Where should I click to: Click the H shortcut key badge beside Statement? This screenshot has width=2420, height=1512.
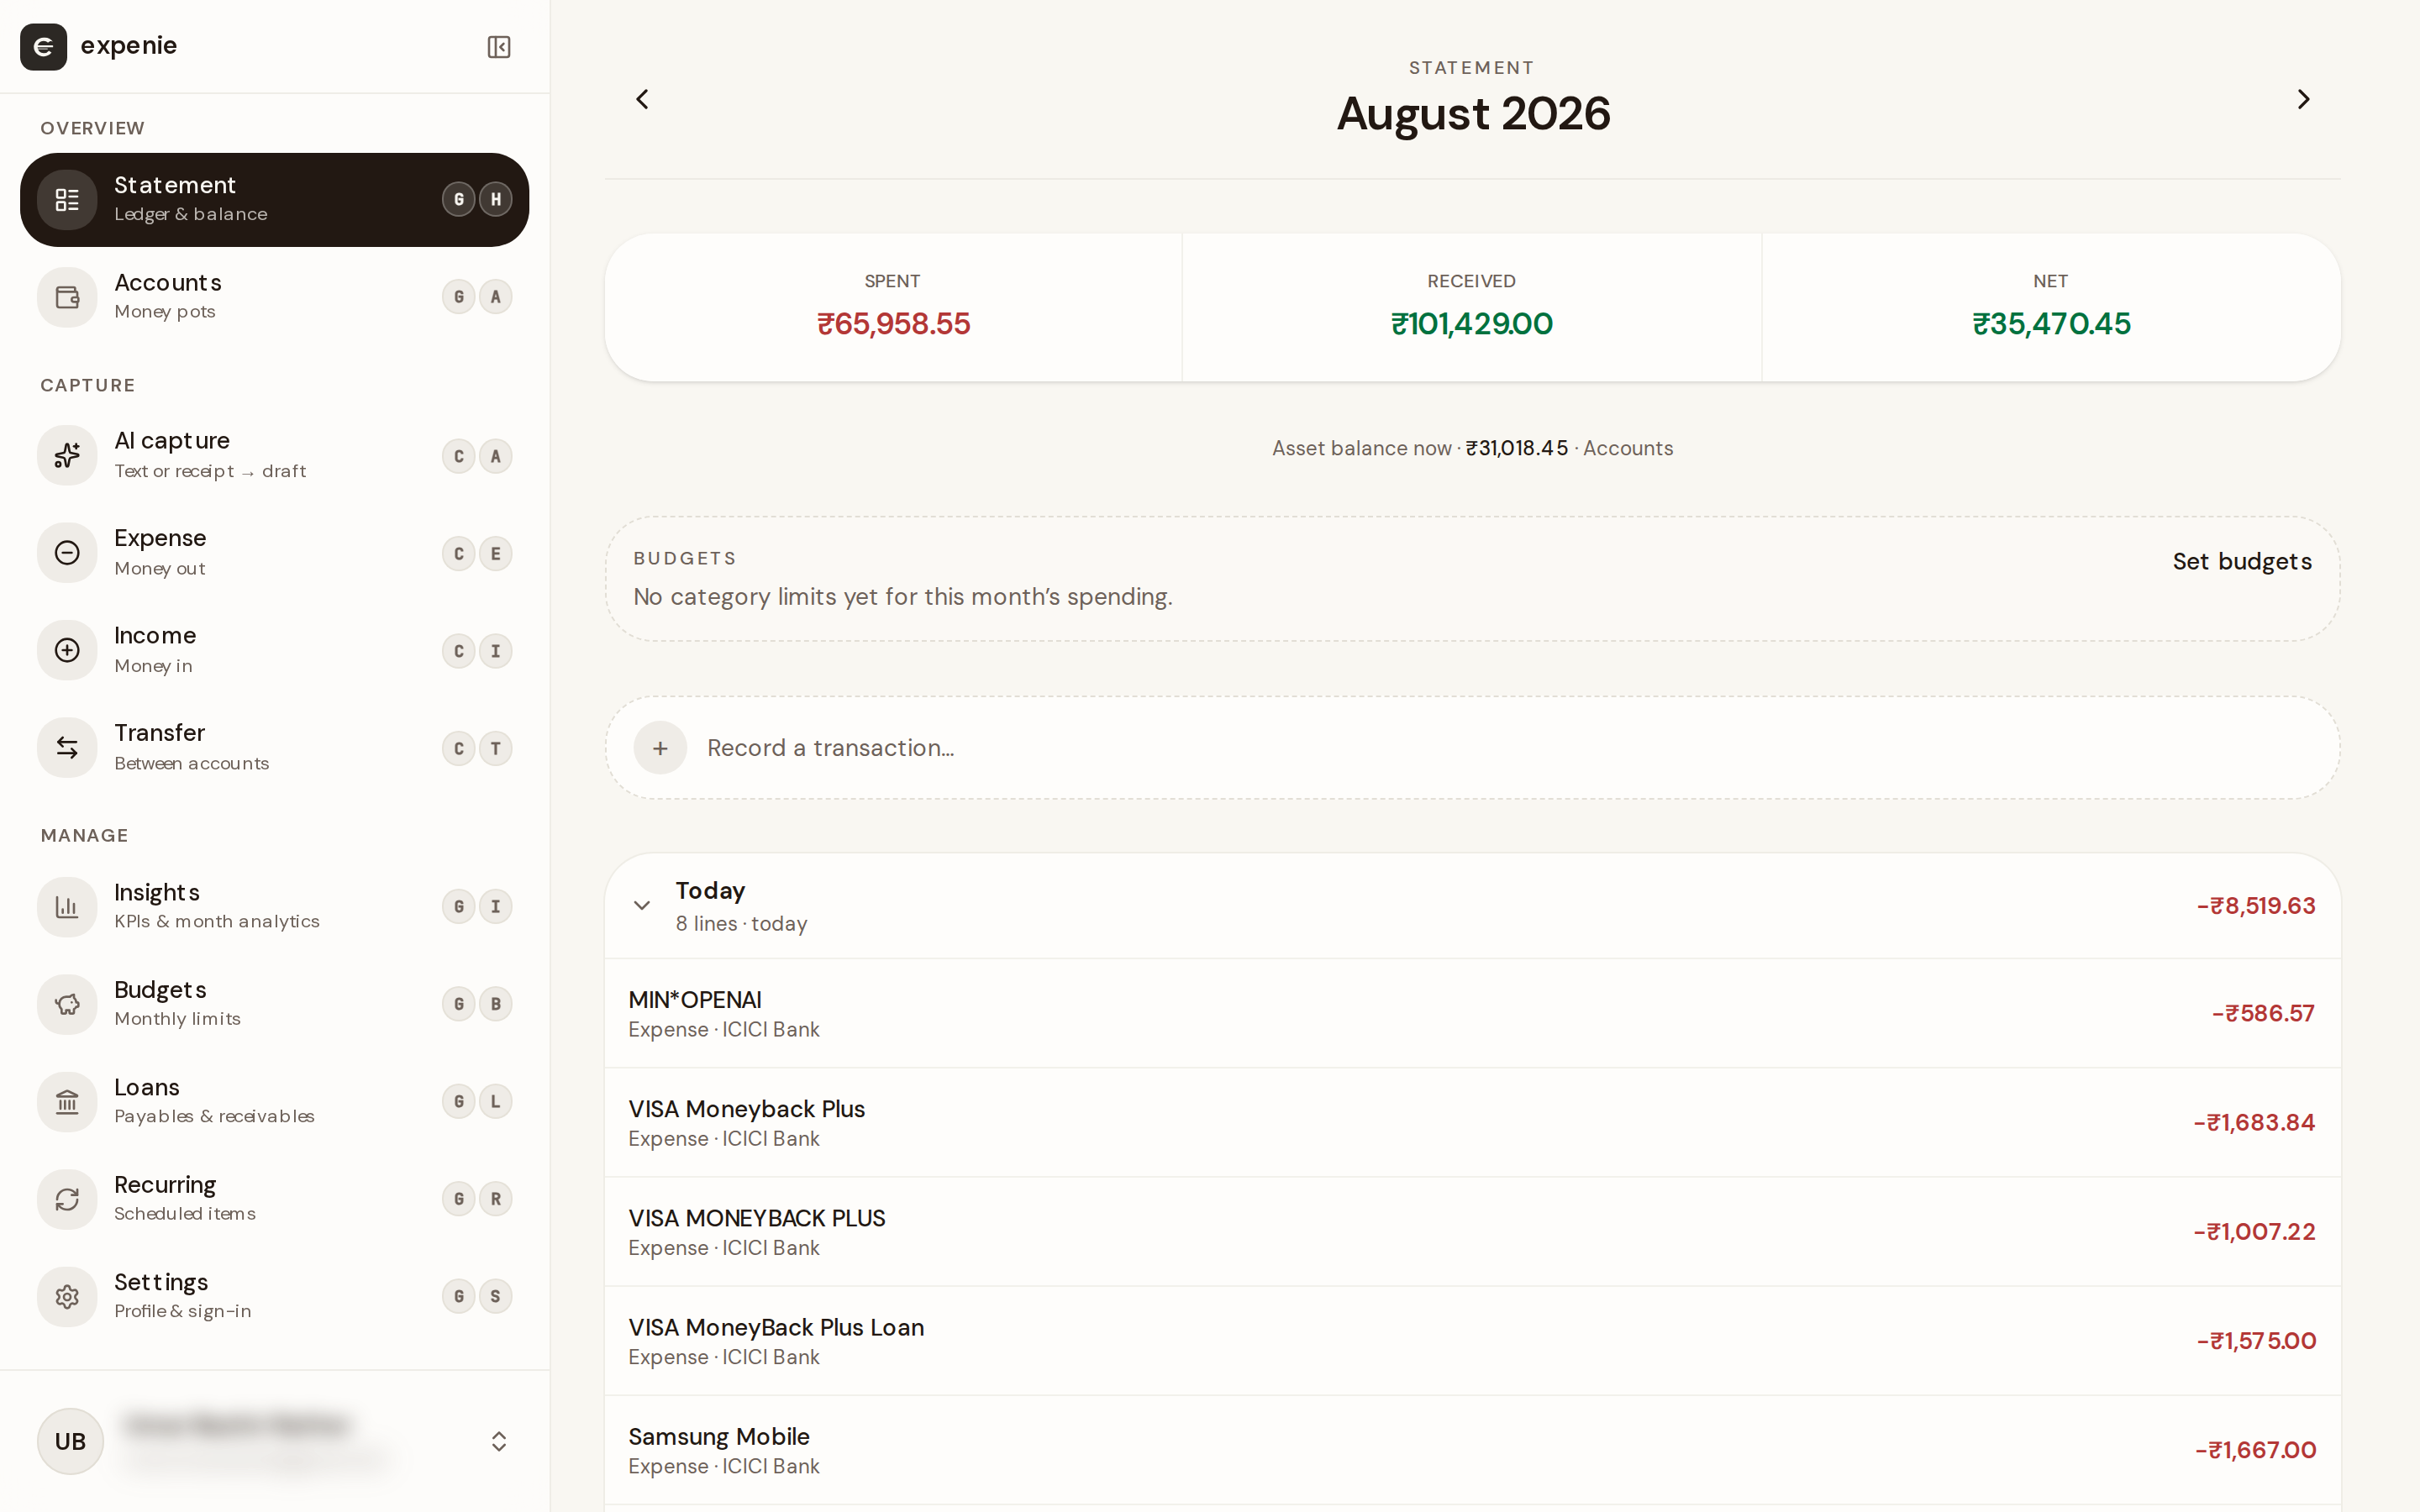[496, 199]
